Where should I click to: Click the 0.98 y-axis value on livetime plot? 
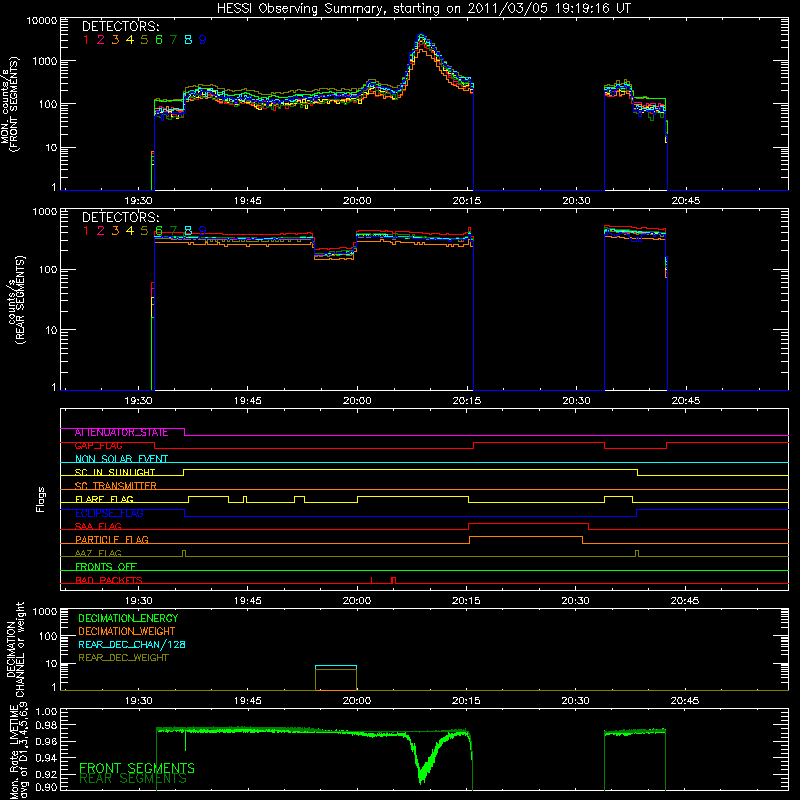46,725
